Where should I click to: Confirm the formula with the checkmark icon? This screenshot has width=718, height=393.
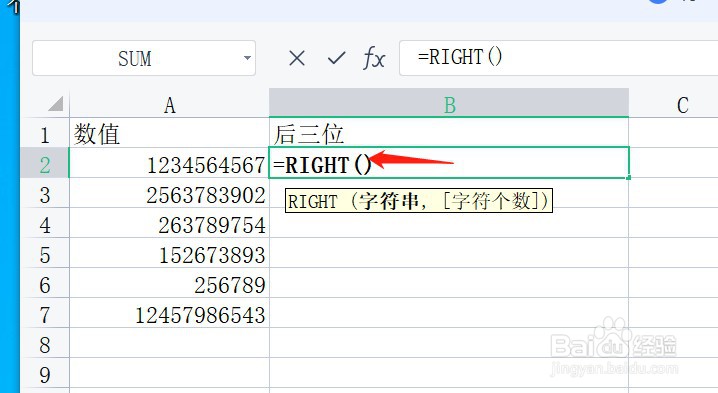pos(337,58)
